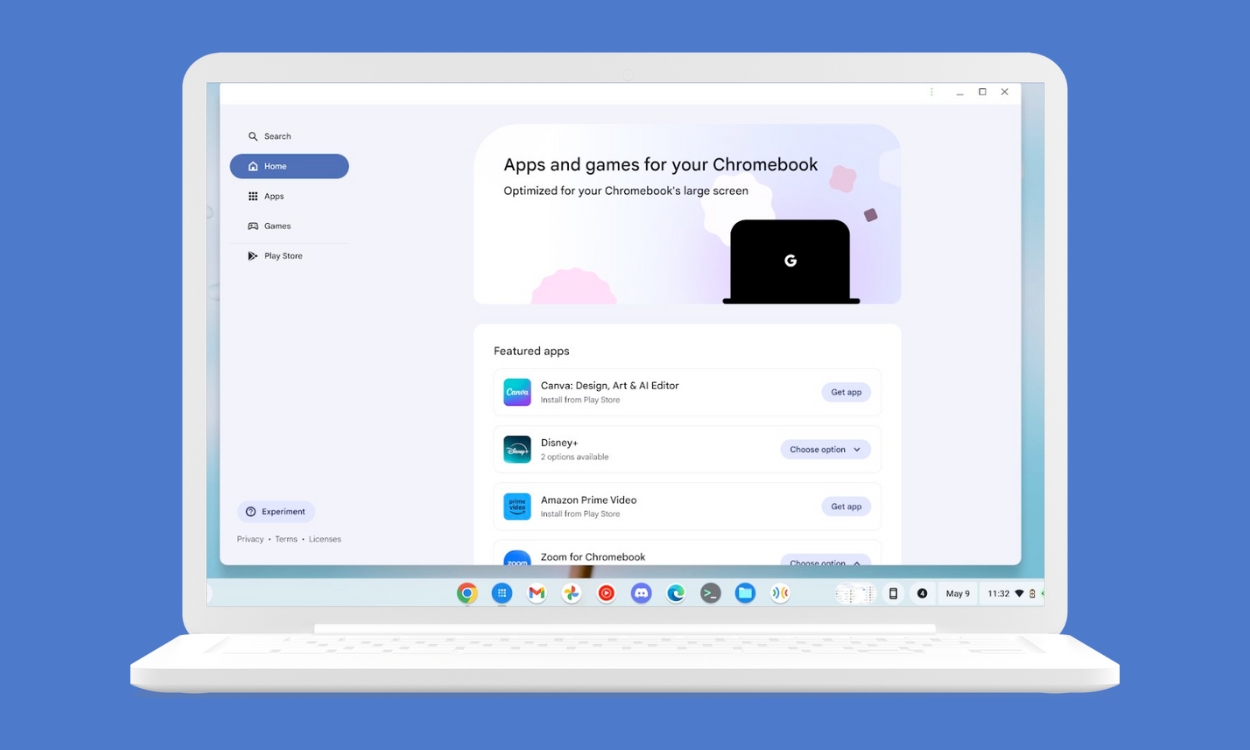Viewport: 1250px width, 750px height.
Task: Open the Privacy link
Action: coord(249,538)
